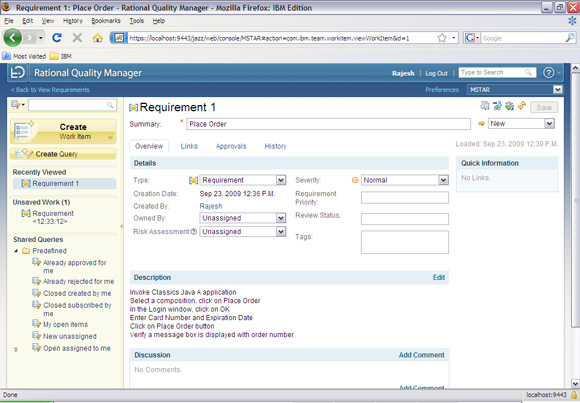580x403 pixels.
Task: Click the find duplicates icon near Save
Action: pyautogui.click(x=485, y=106)
